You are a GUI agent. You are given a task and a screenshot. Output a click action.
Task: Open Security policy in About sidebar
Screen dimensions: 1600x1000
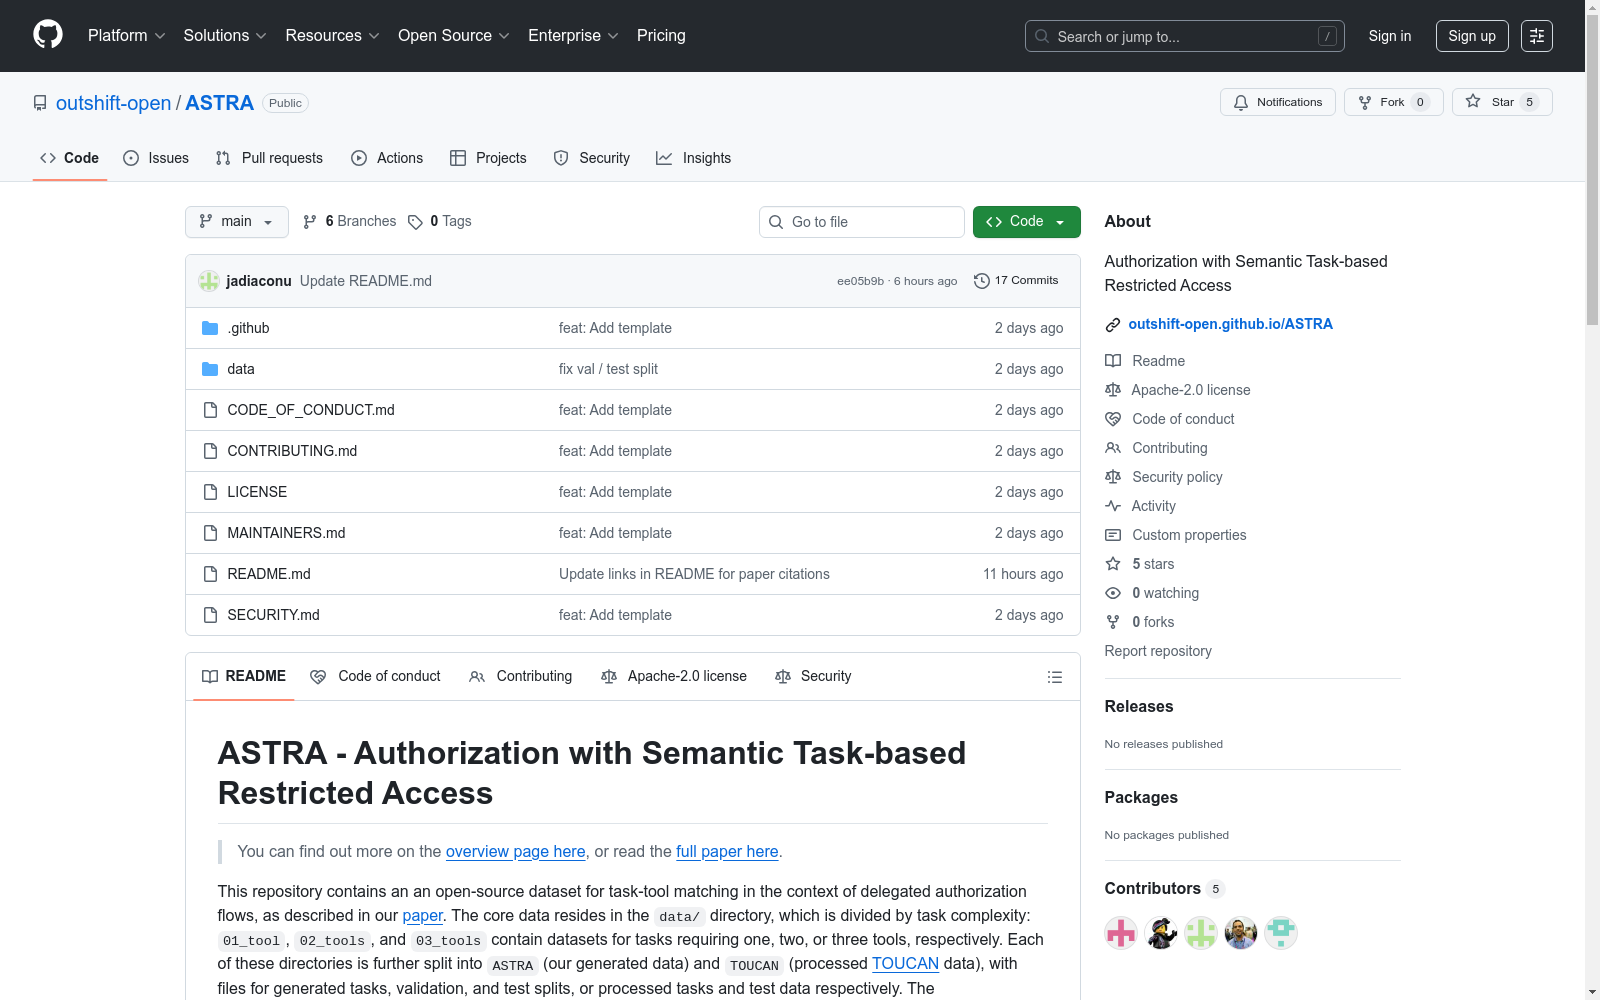[1164, 477]
